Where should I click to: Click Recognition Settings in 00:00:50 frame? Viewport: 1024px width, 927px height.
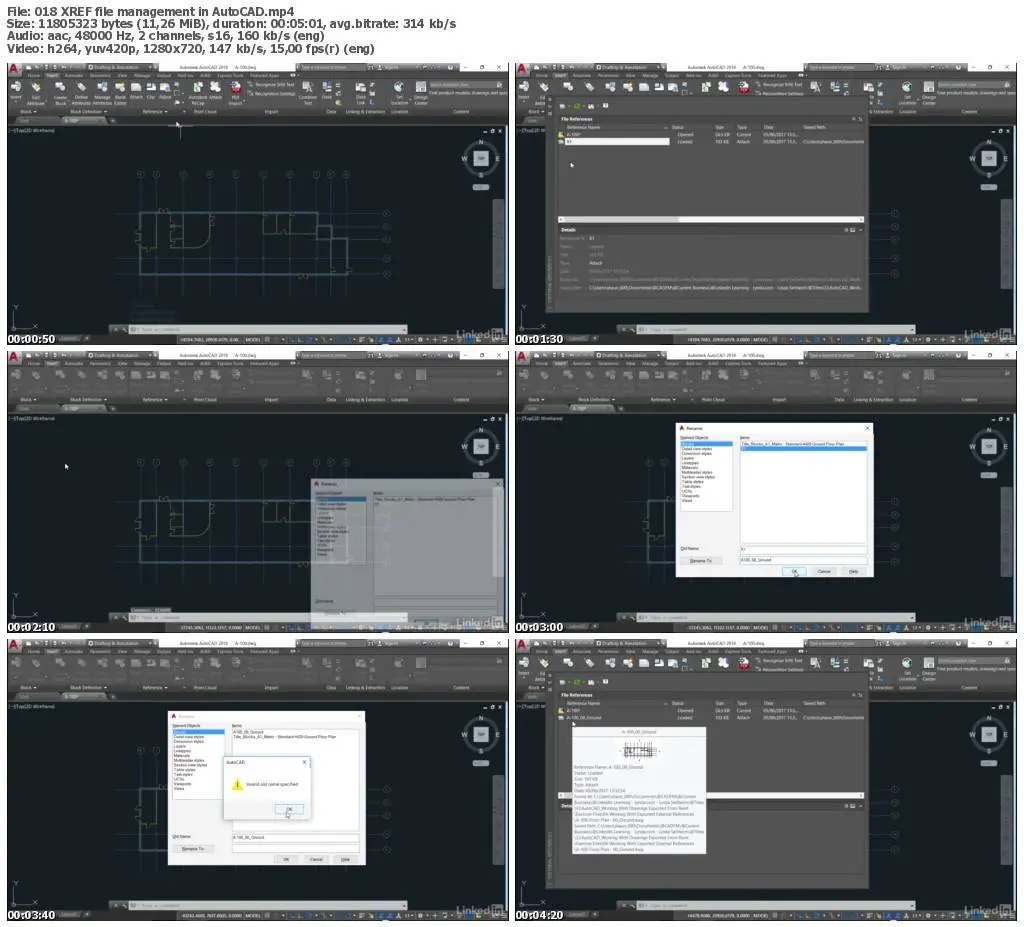point(274,93)
